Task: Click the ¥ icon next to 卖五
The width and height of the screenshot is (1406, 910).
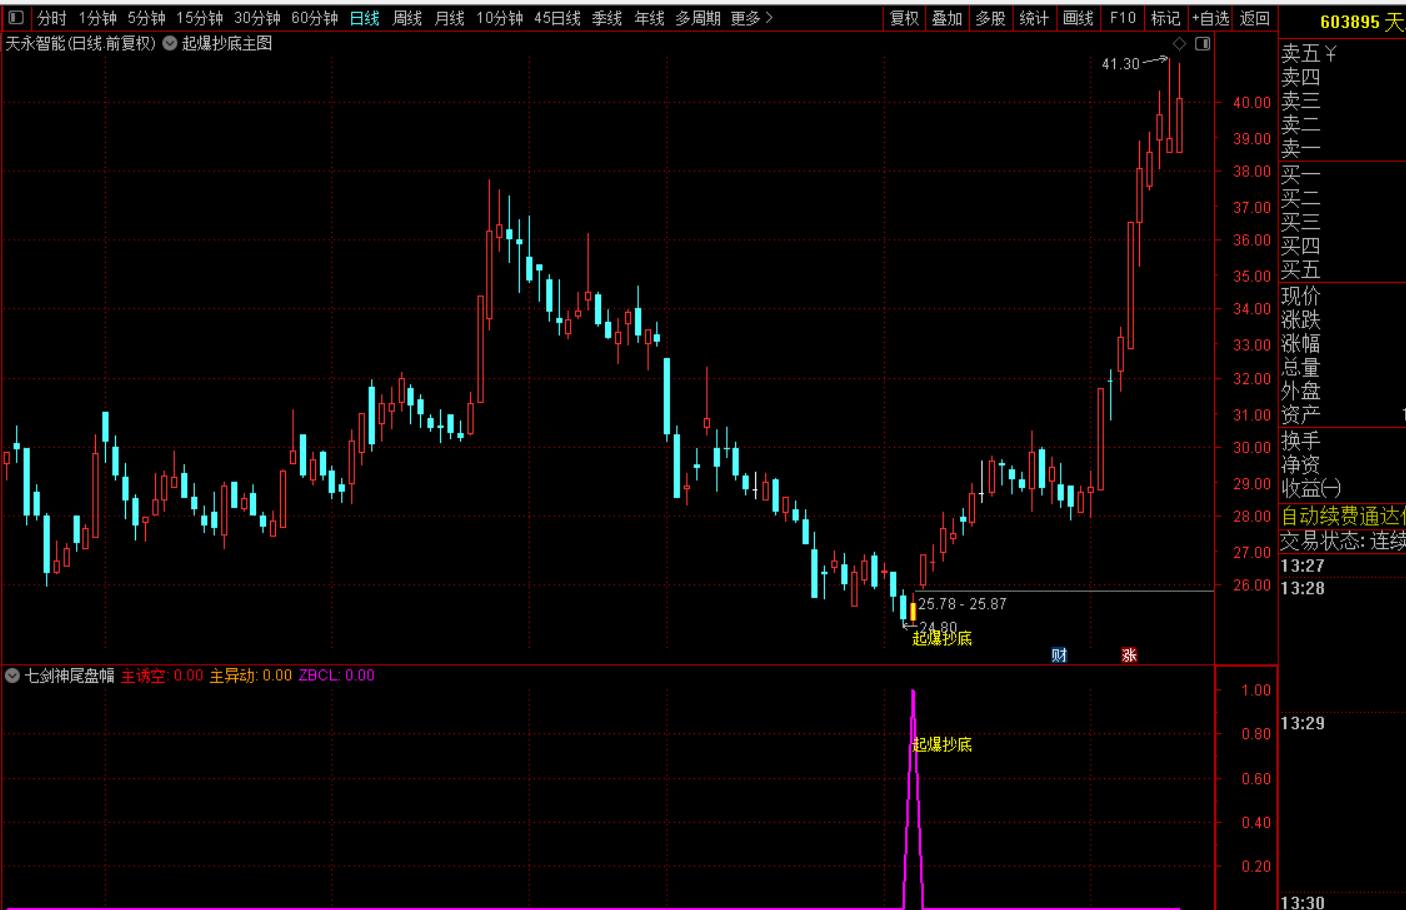Action: pos(1330,53)
